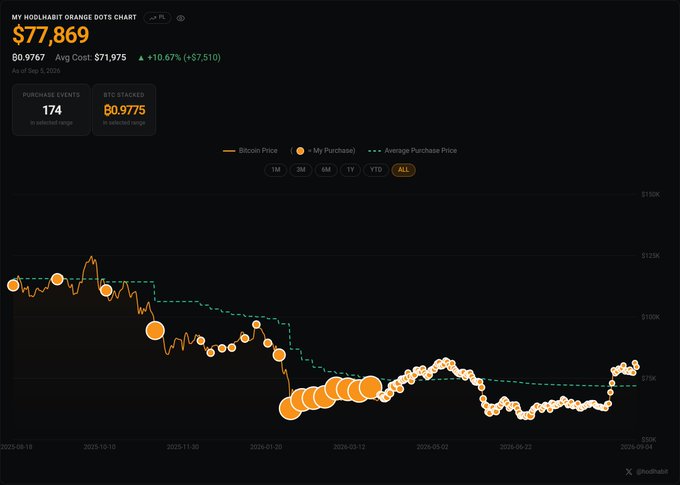Click the $125K y-axis label
Viewport: 680px width, 485px height.
point(651,256)
